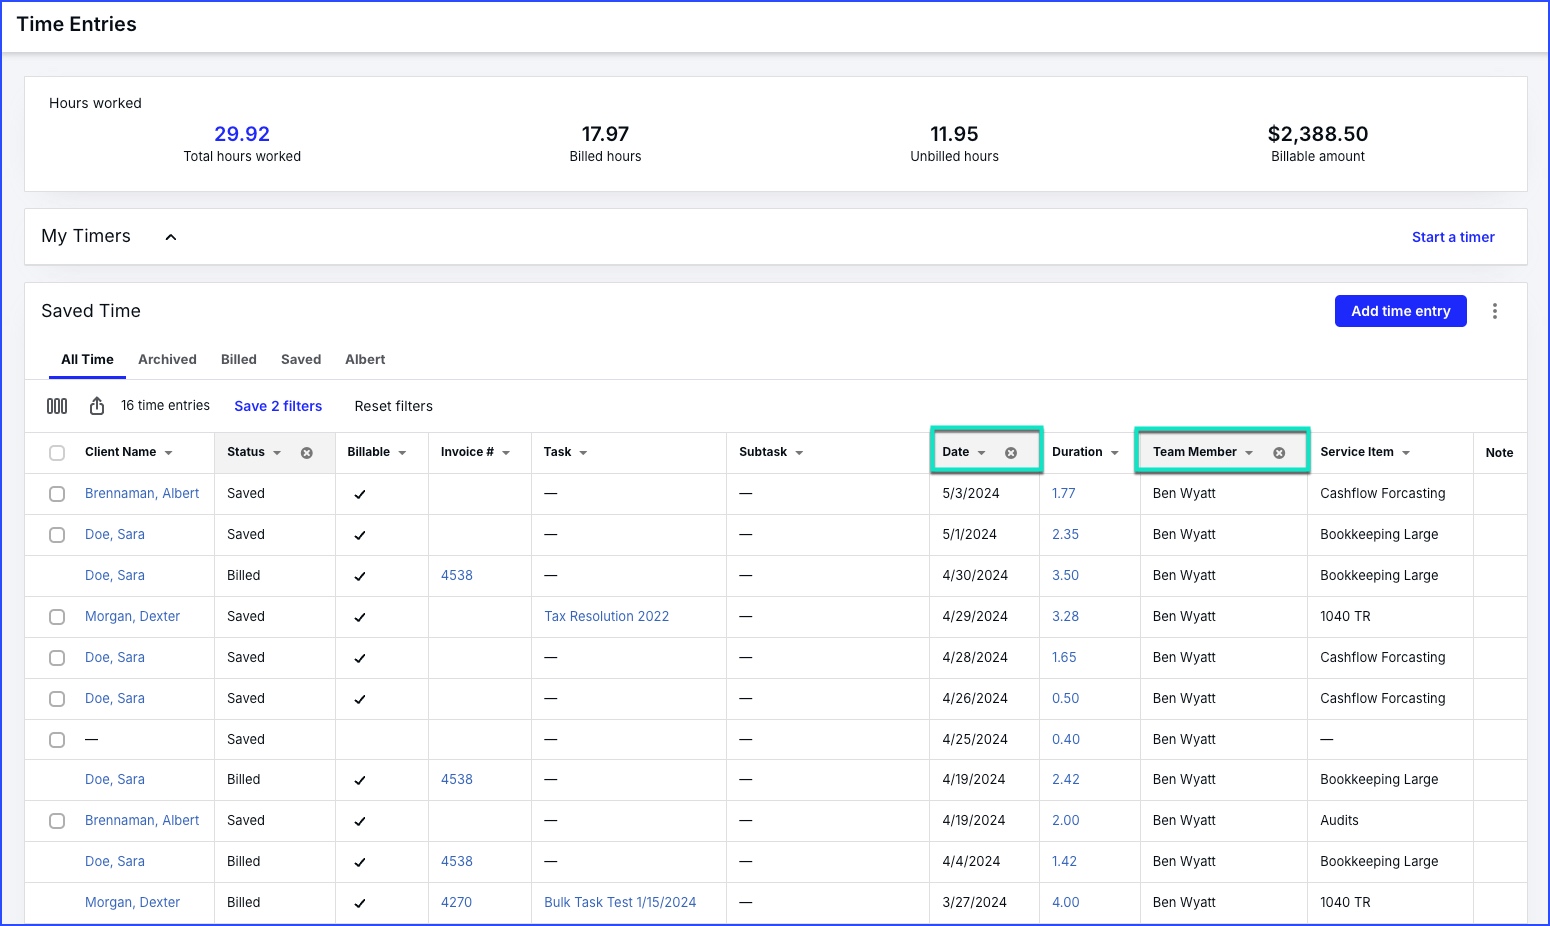
Task: Open the column layout icon
Action: pos(57,406)
